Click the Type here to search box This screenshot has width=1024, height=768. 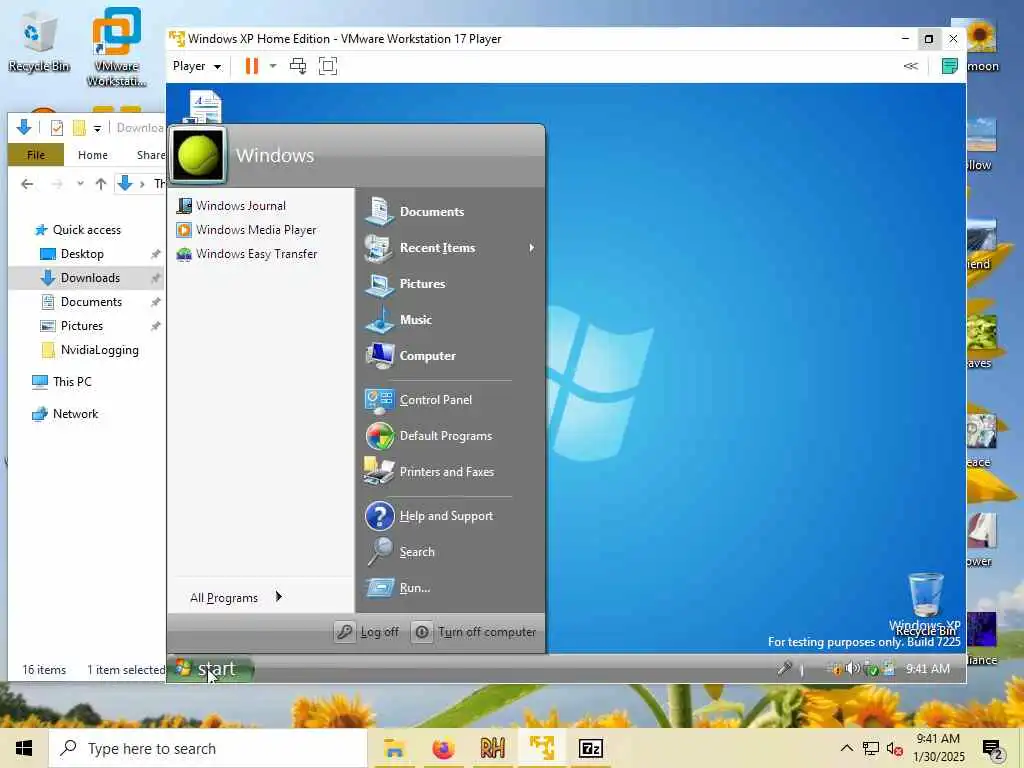(208, 748)
